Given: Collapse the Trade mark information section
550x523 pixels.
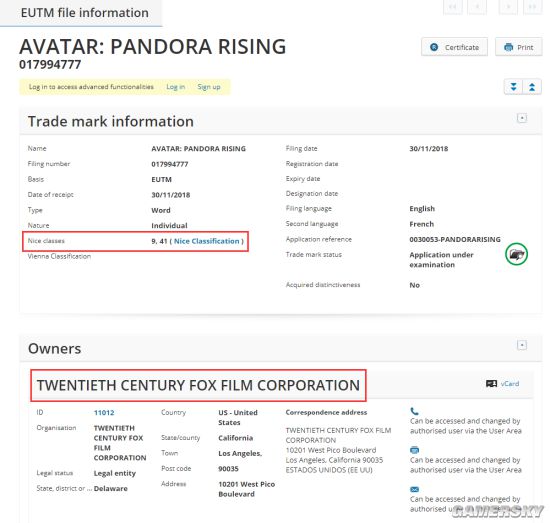Looking at the screenshot, I should point(522,118).
